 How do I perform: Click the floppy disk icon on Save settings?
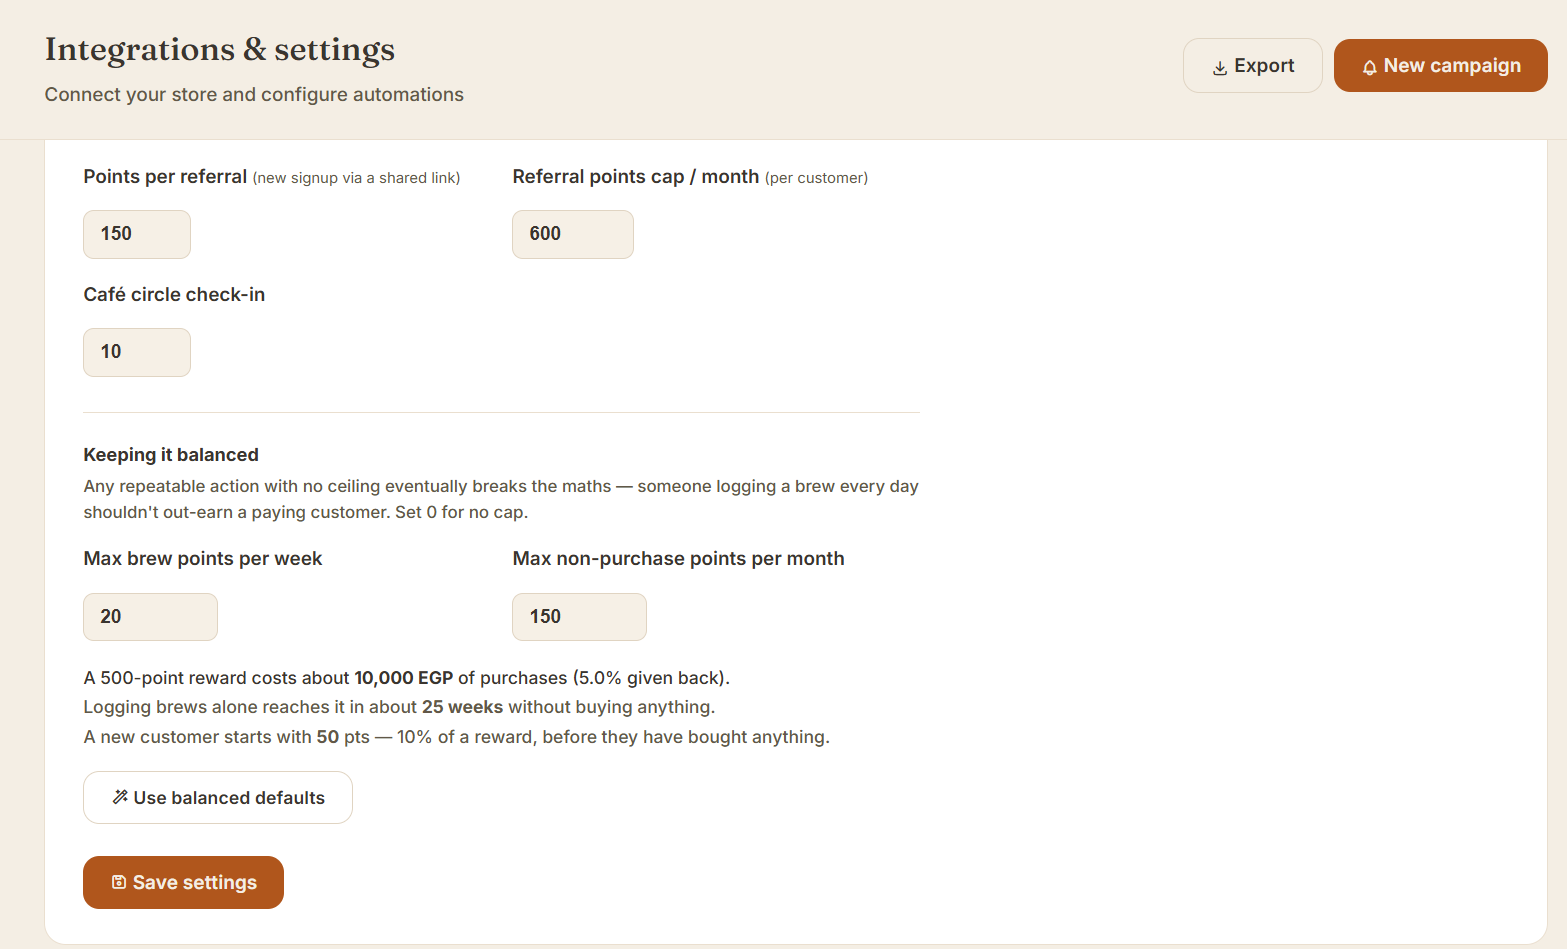(x=119, y=882)
